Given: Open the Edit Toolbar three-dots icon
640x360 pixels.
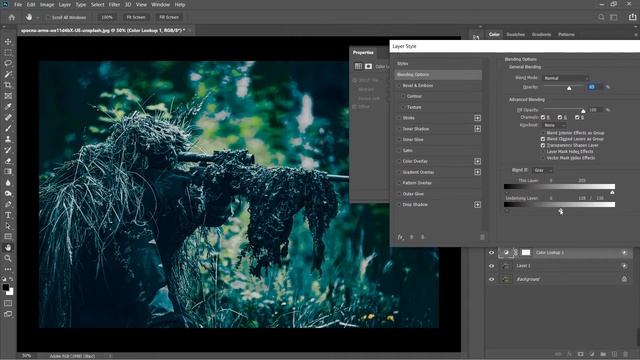Looking at the screenshot, I should tap(8, 269).
